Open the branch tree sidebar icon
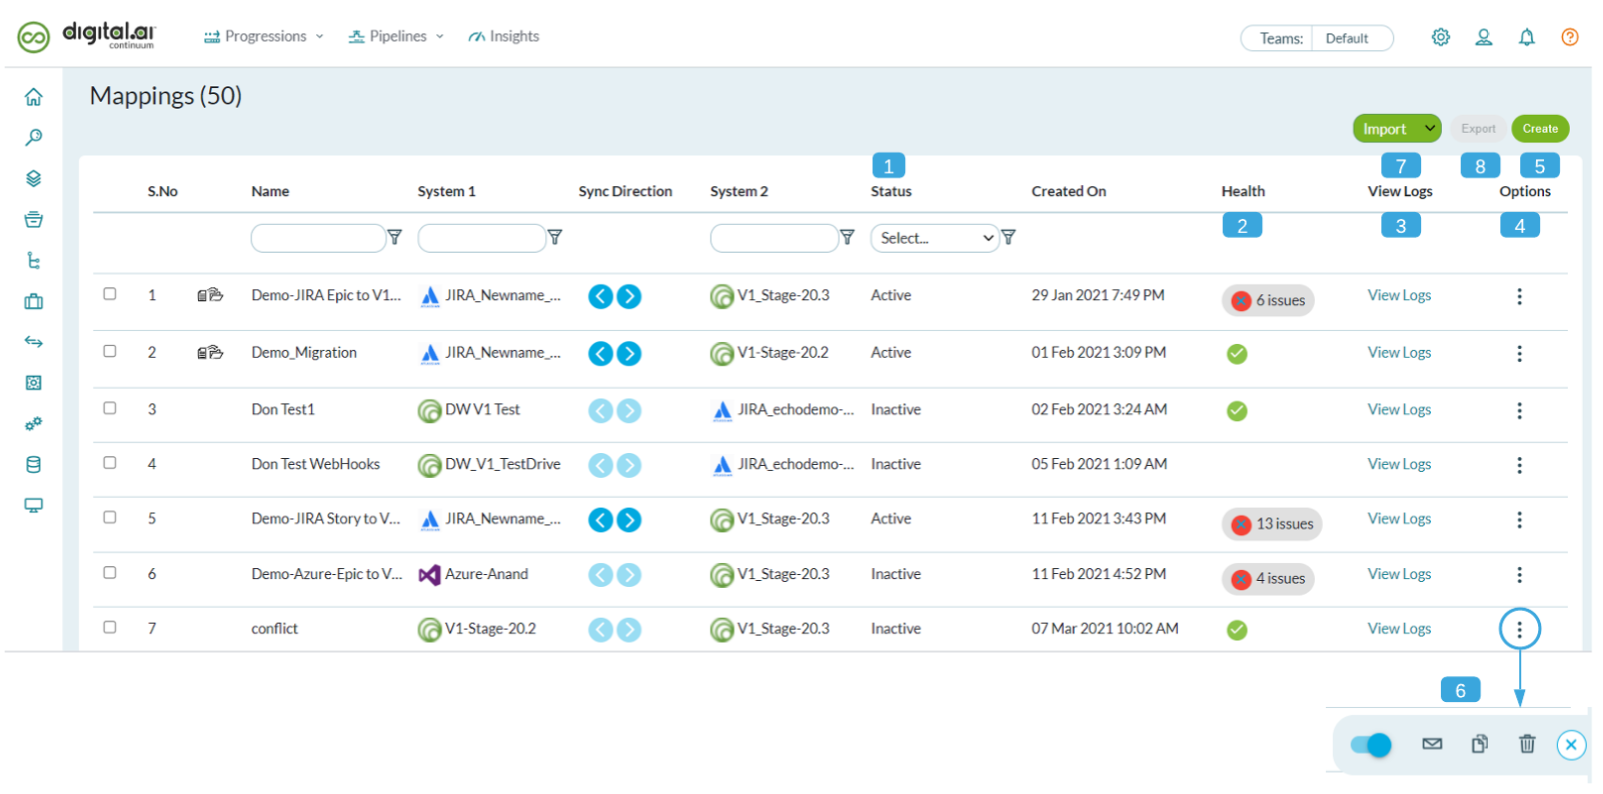The image size is (1603, 794). tap(34, 260)
